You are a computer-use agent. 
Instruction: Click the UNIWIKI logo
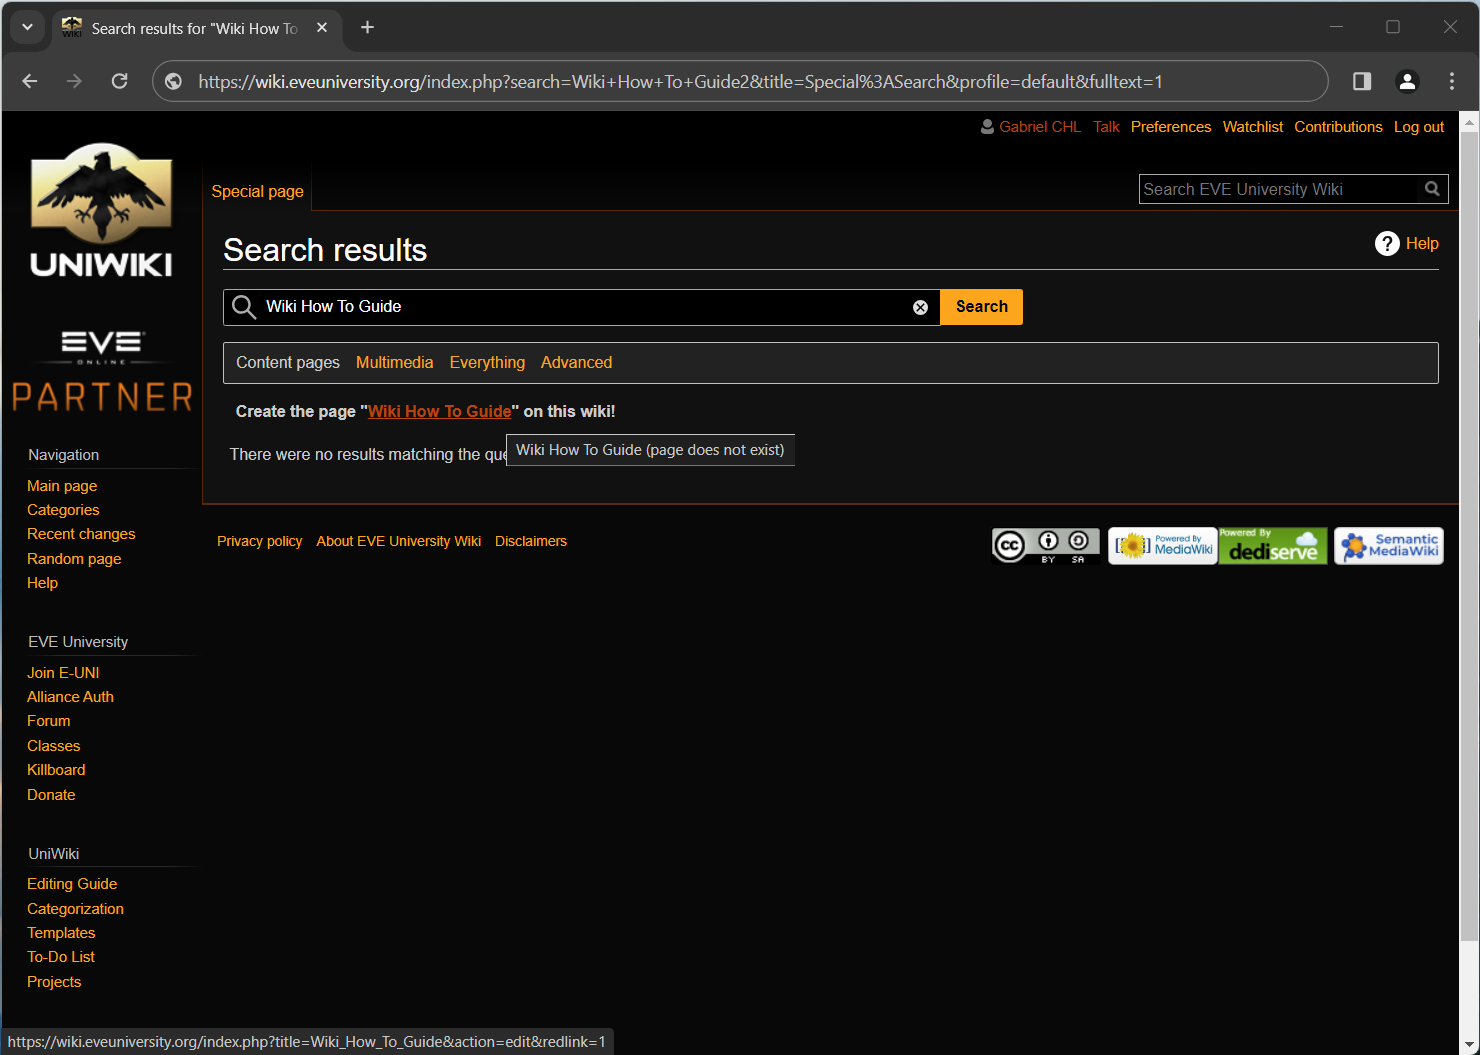point(101,211)
